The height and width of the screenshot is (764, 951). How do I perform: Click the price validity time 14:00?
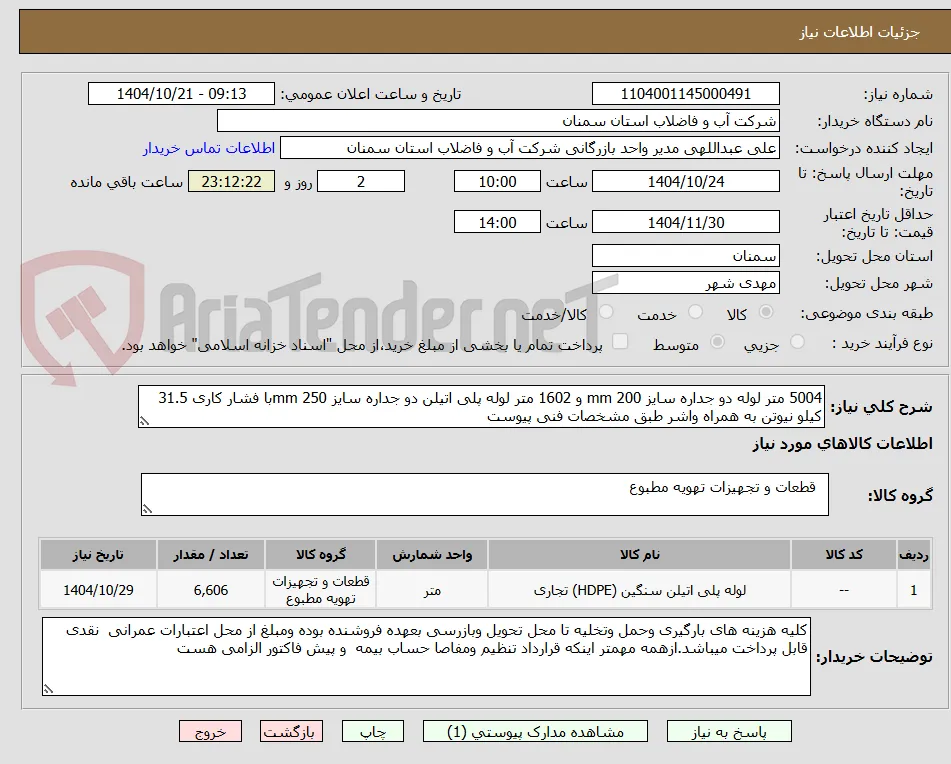(497, 223)
